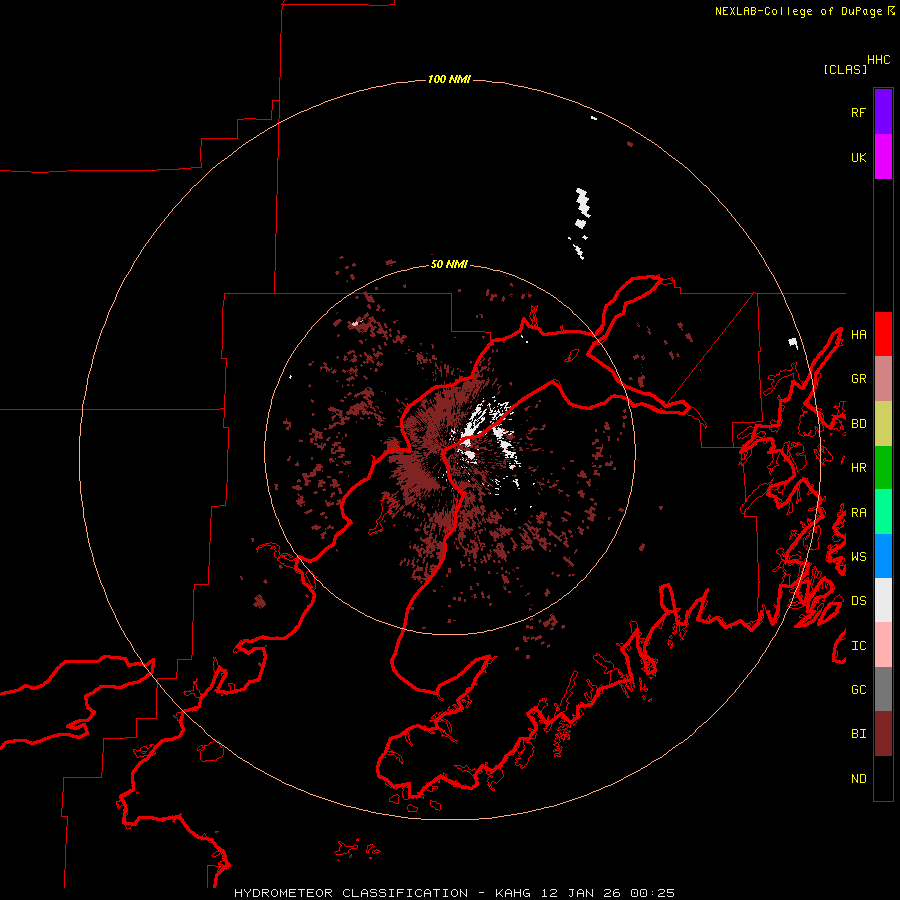The width and height of the screenshot is (900, 900).
Task: Click the HA red legend color block
Action: [x=883, y=334]
